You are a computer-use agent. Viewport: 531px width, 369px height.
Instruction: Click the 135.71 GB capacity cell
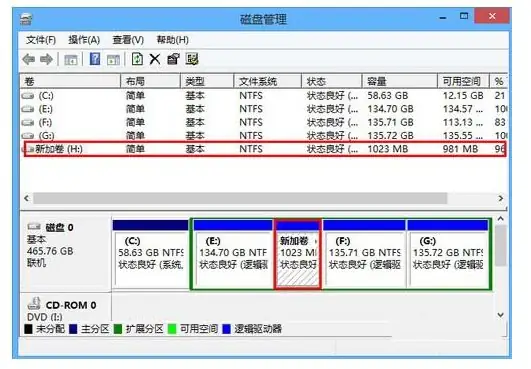(391, 122)
